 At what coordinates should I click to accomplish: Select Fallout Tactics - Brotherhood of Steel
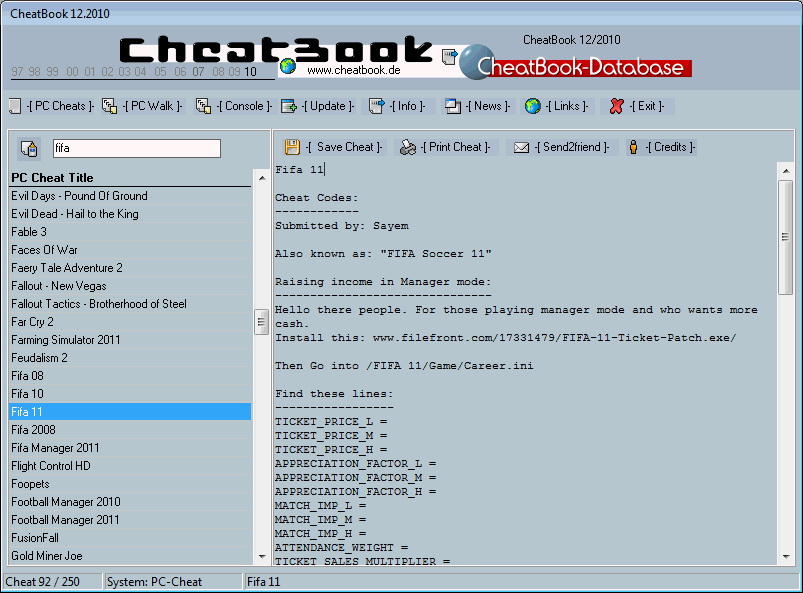(x=130, y=304)
